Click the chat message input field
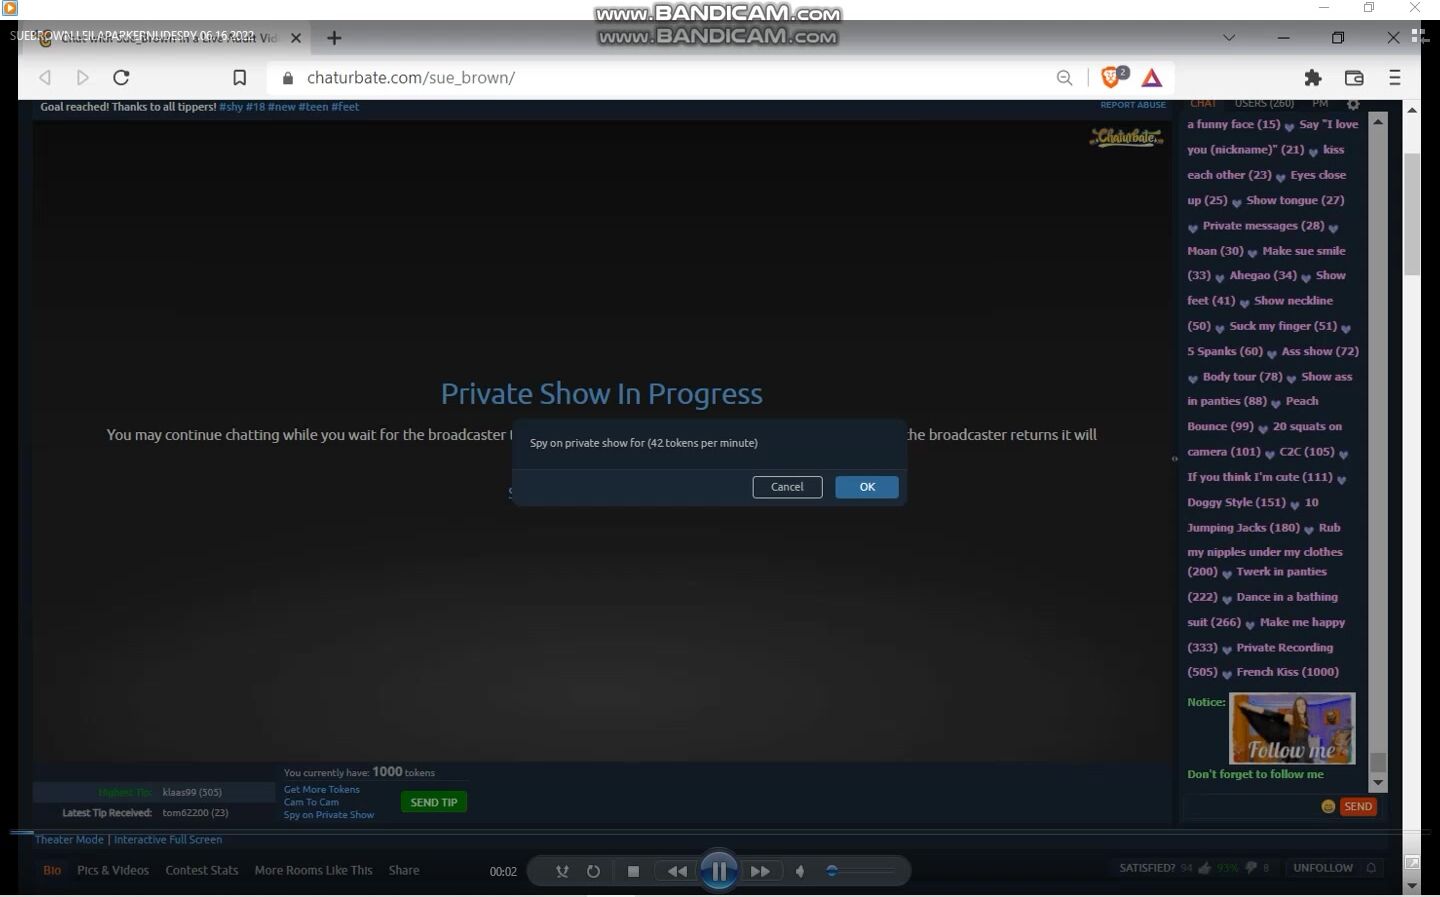The height and width of the screenshot is (897, 1440). 1250,807
